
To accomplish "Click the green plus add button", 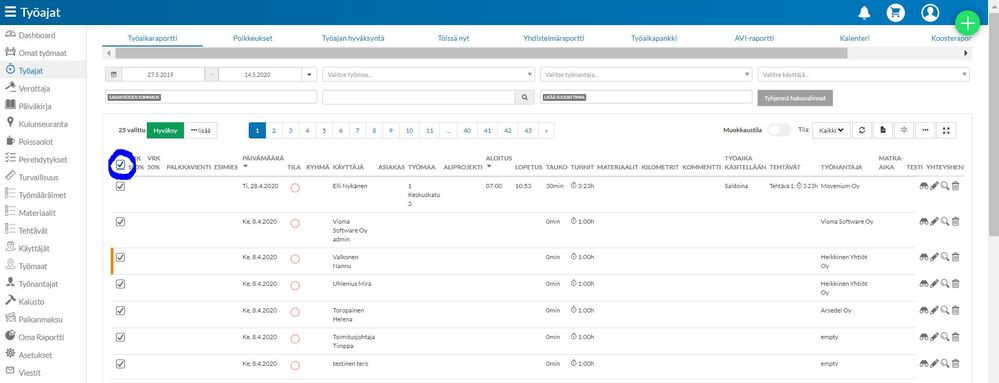I will (968, 24).
